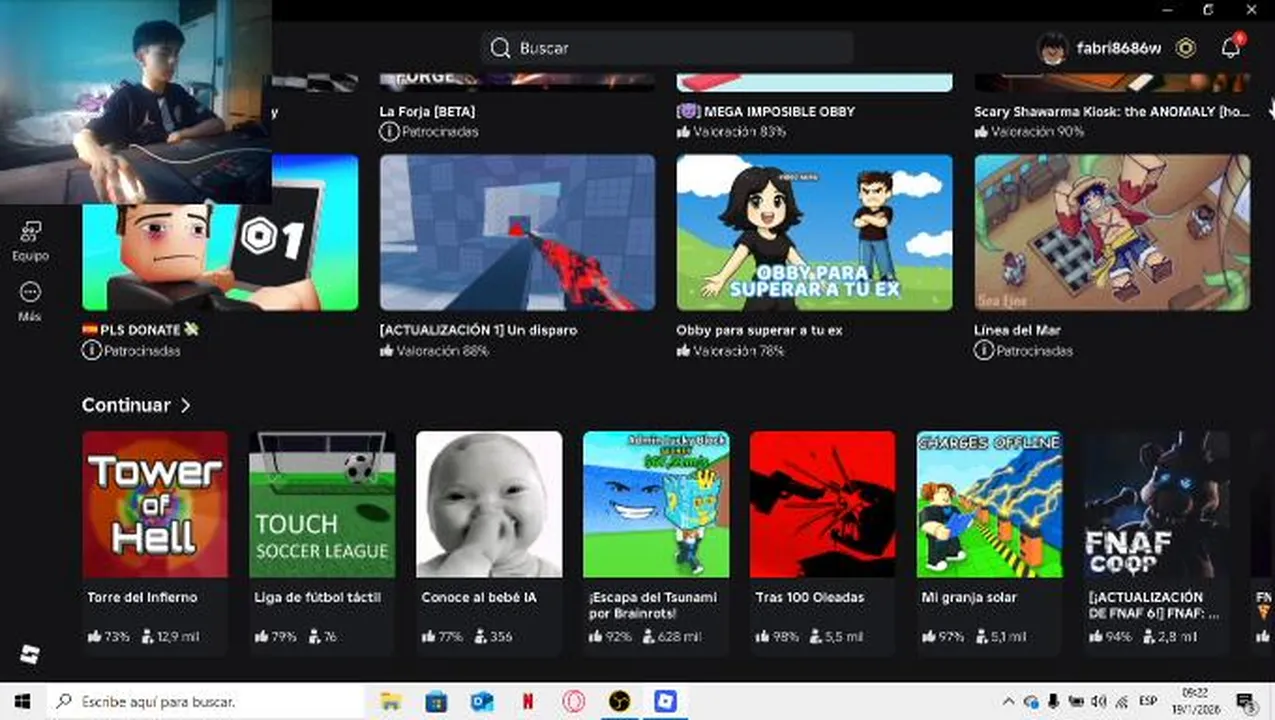Open the taskbar volume icon

(1100, 702)
